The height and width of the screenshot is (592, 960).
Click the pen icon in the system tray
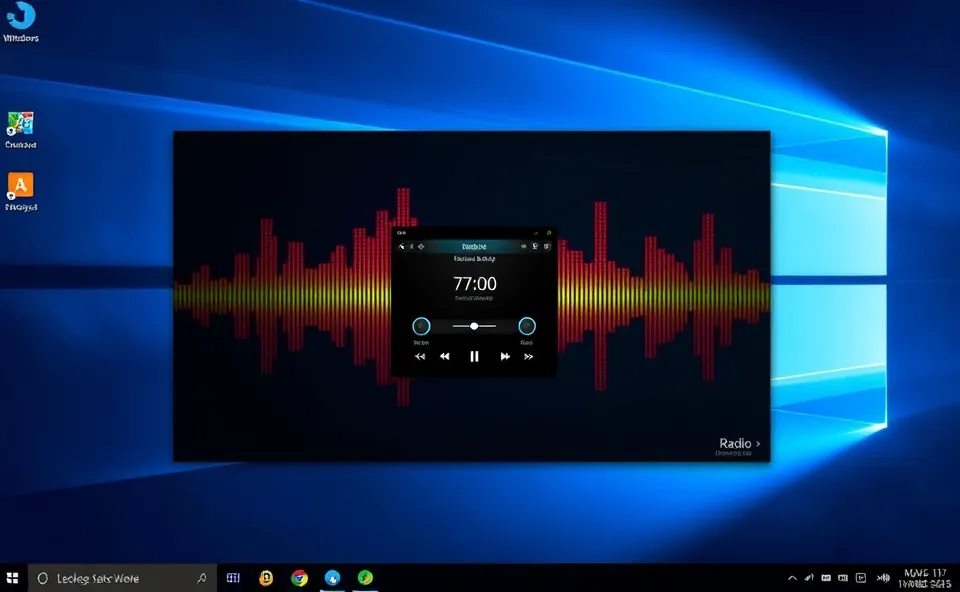pos(809,578)
